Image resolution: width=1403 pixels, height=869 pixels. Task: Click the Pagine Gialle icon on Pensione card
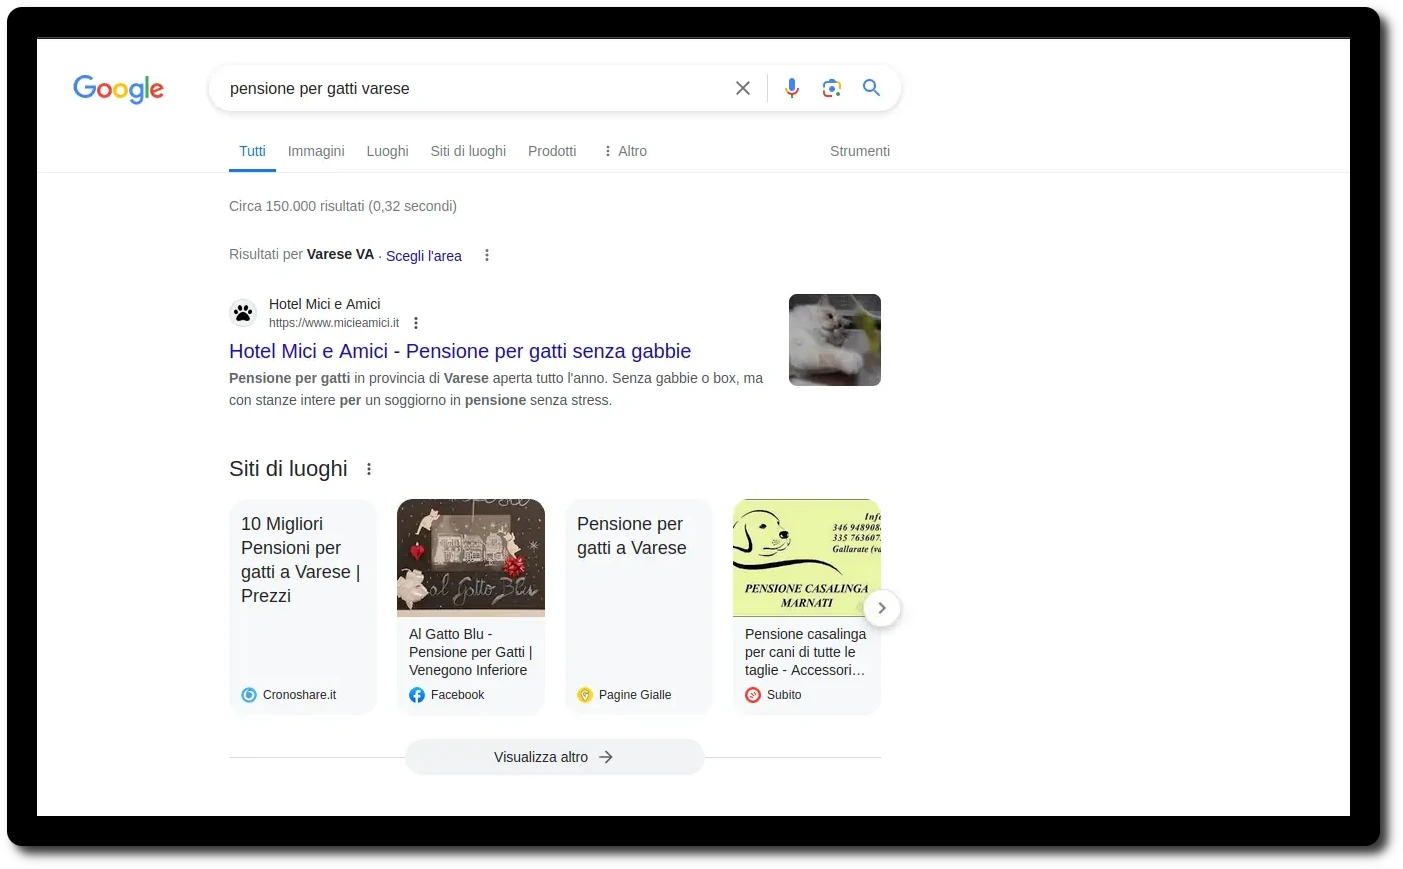coord(585,694)
